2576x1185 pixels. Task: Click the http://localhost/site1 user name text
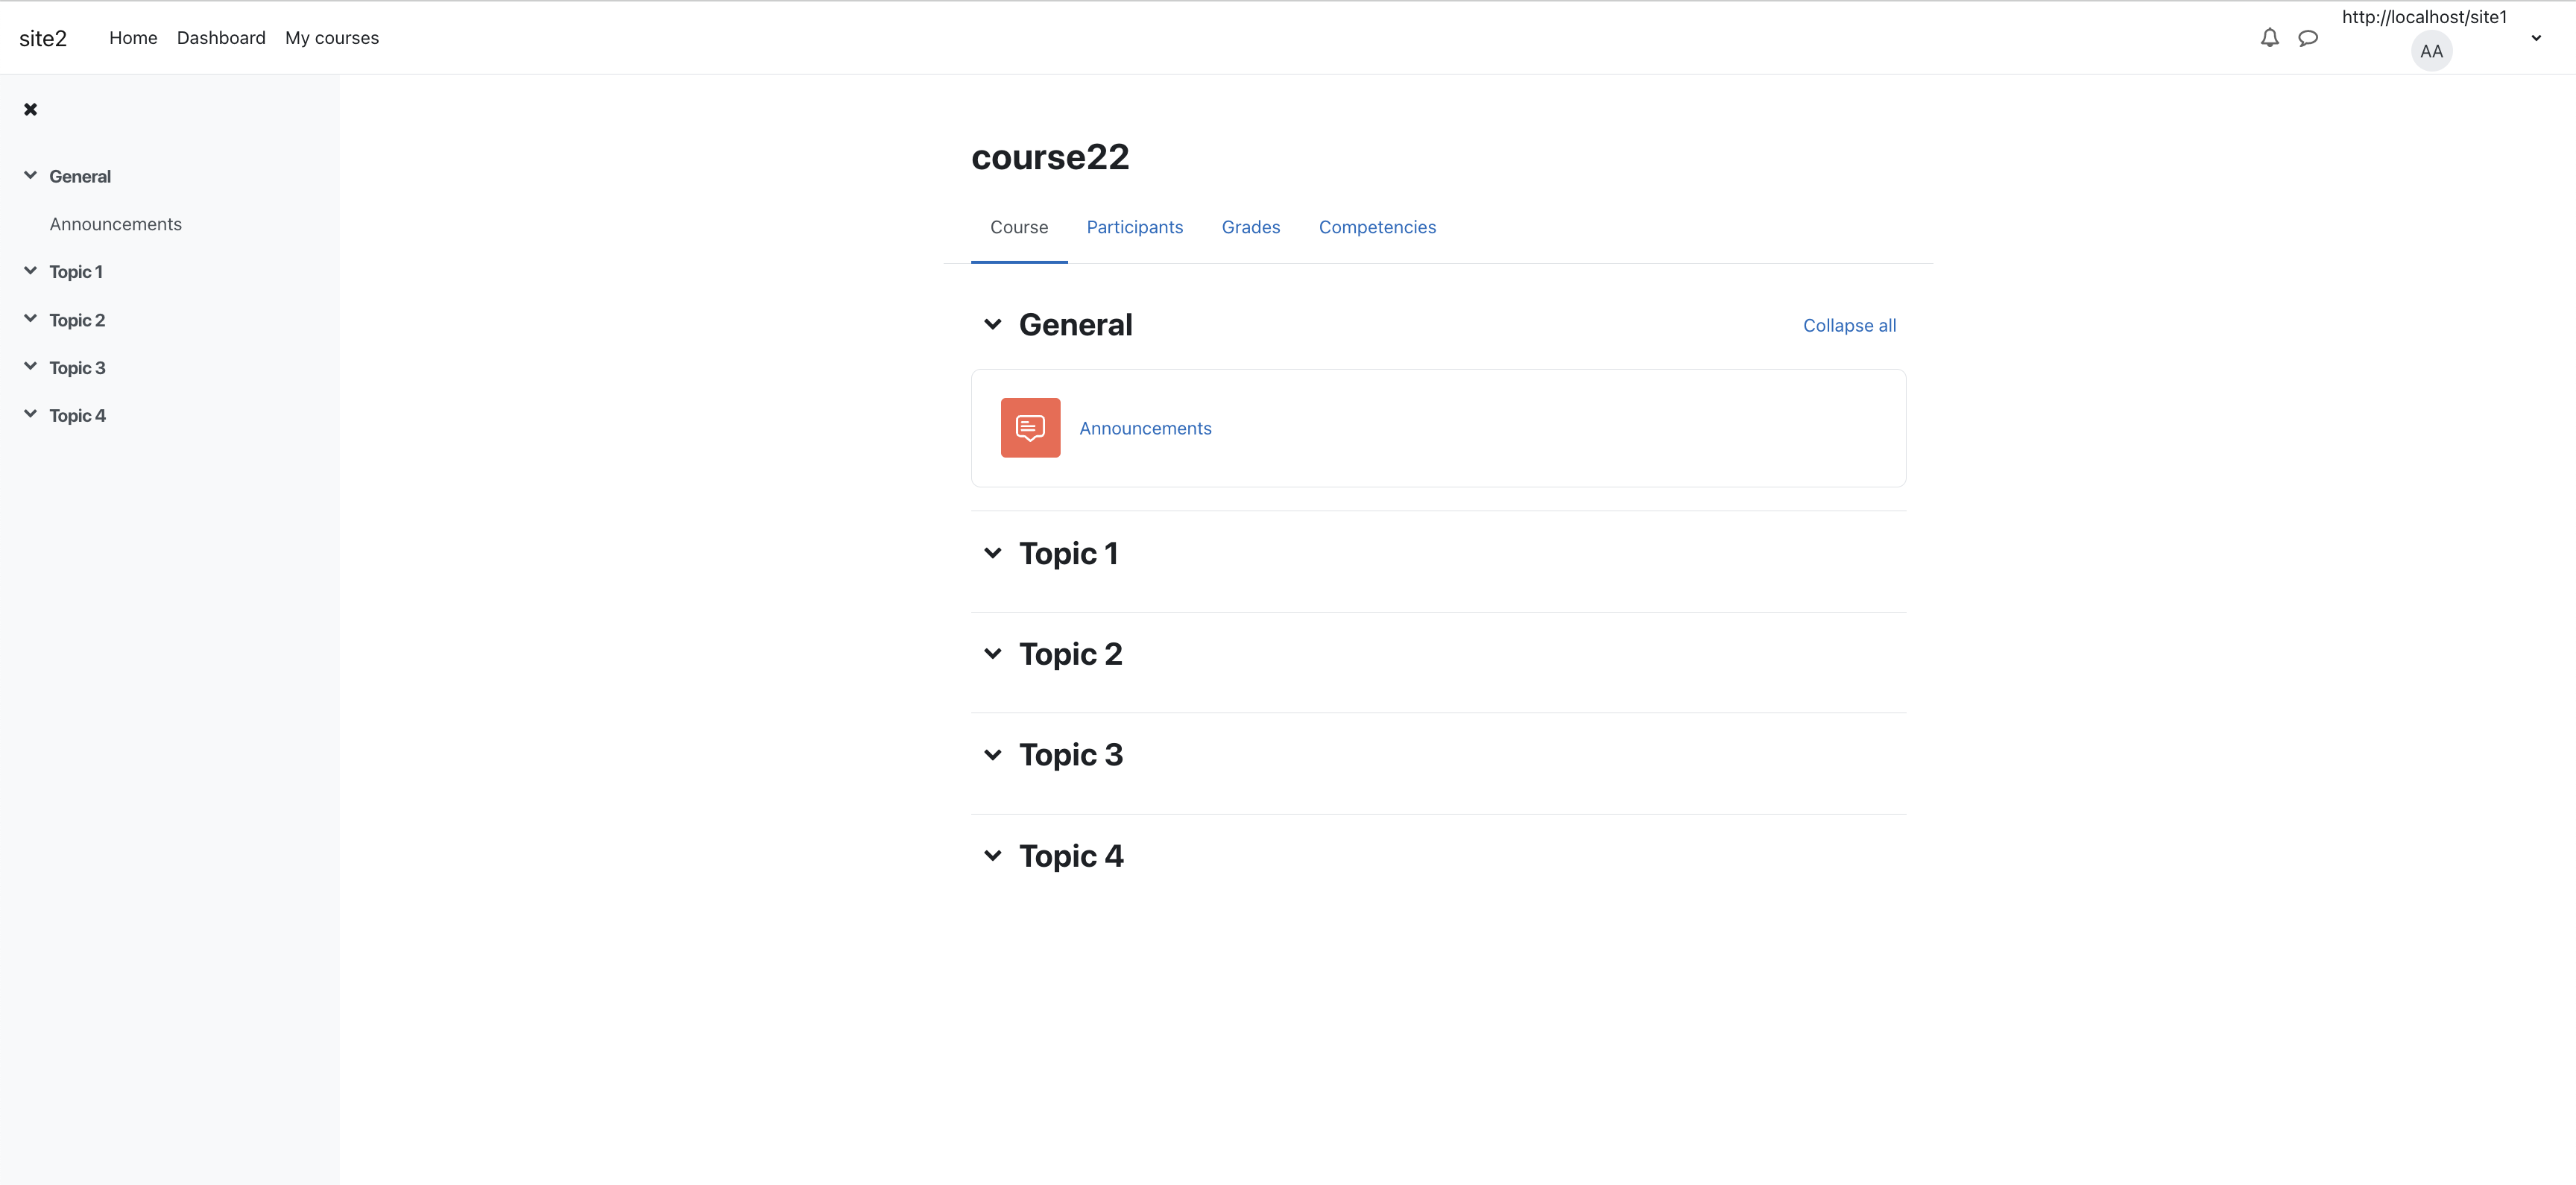(x=2424, y=17)
